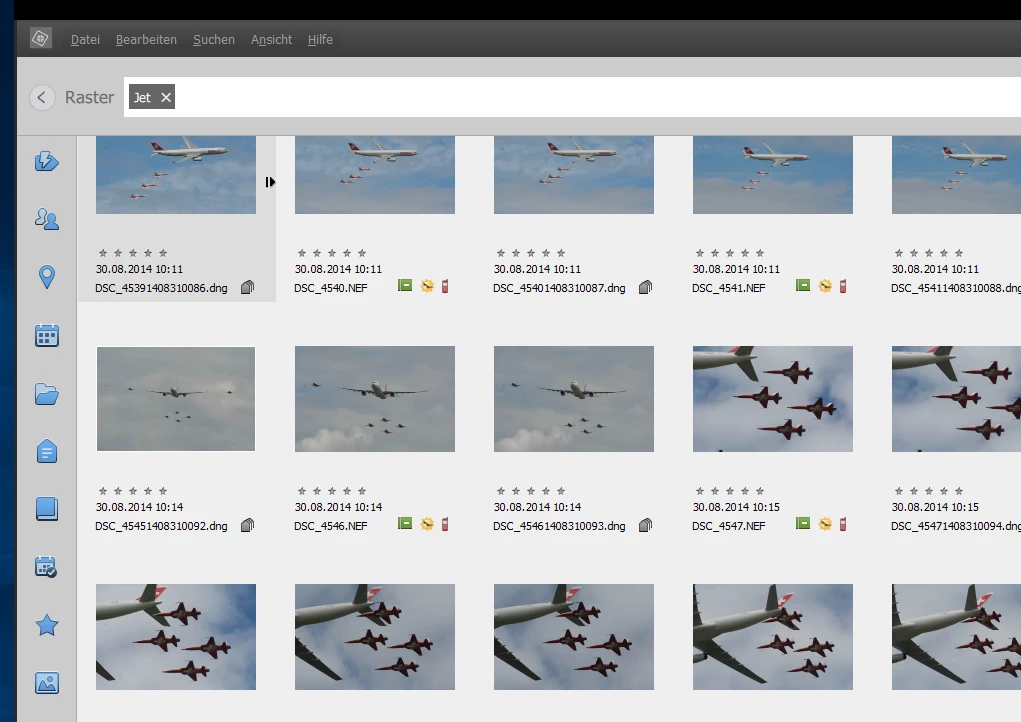Open the Bearbeiten menu
The height and width of the screenshot is (722, 1021).
(146, 40)
